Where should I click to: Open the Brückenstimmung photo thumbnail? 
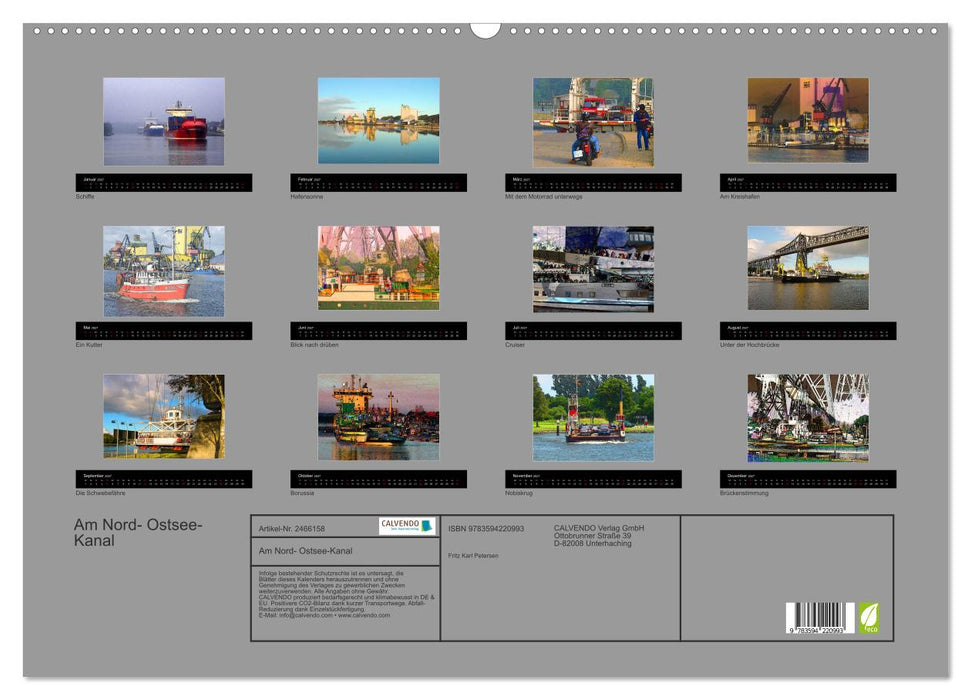pyautogui.click(x=808, y=418)
